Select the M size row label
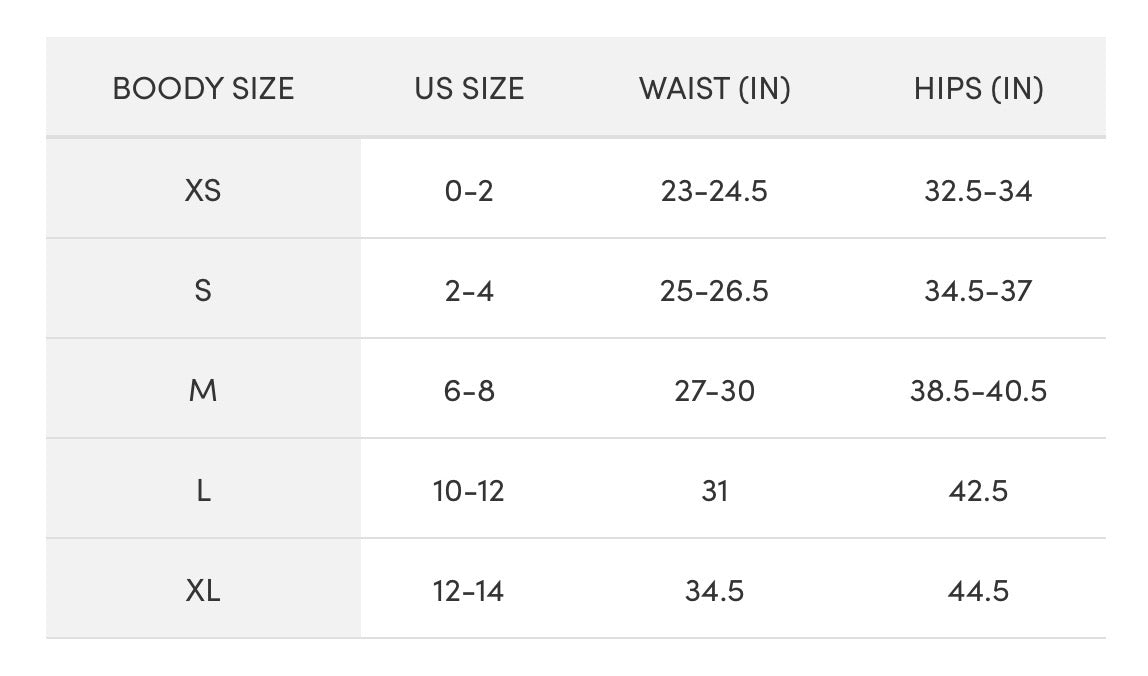 pos(203,391)
